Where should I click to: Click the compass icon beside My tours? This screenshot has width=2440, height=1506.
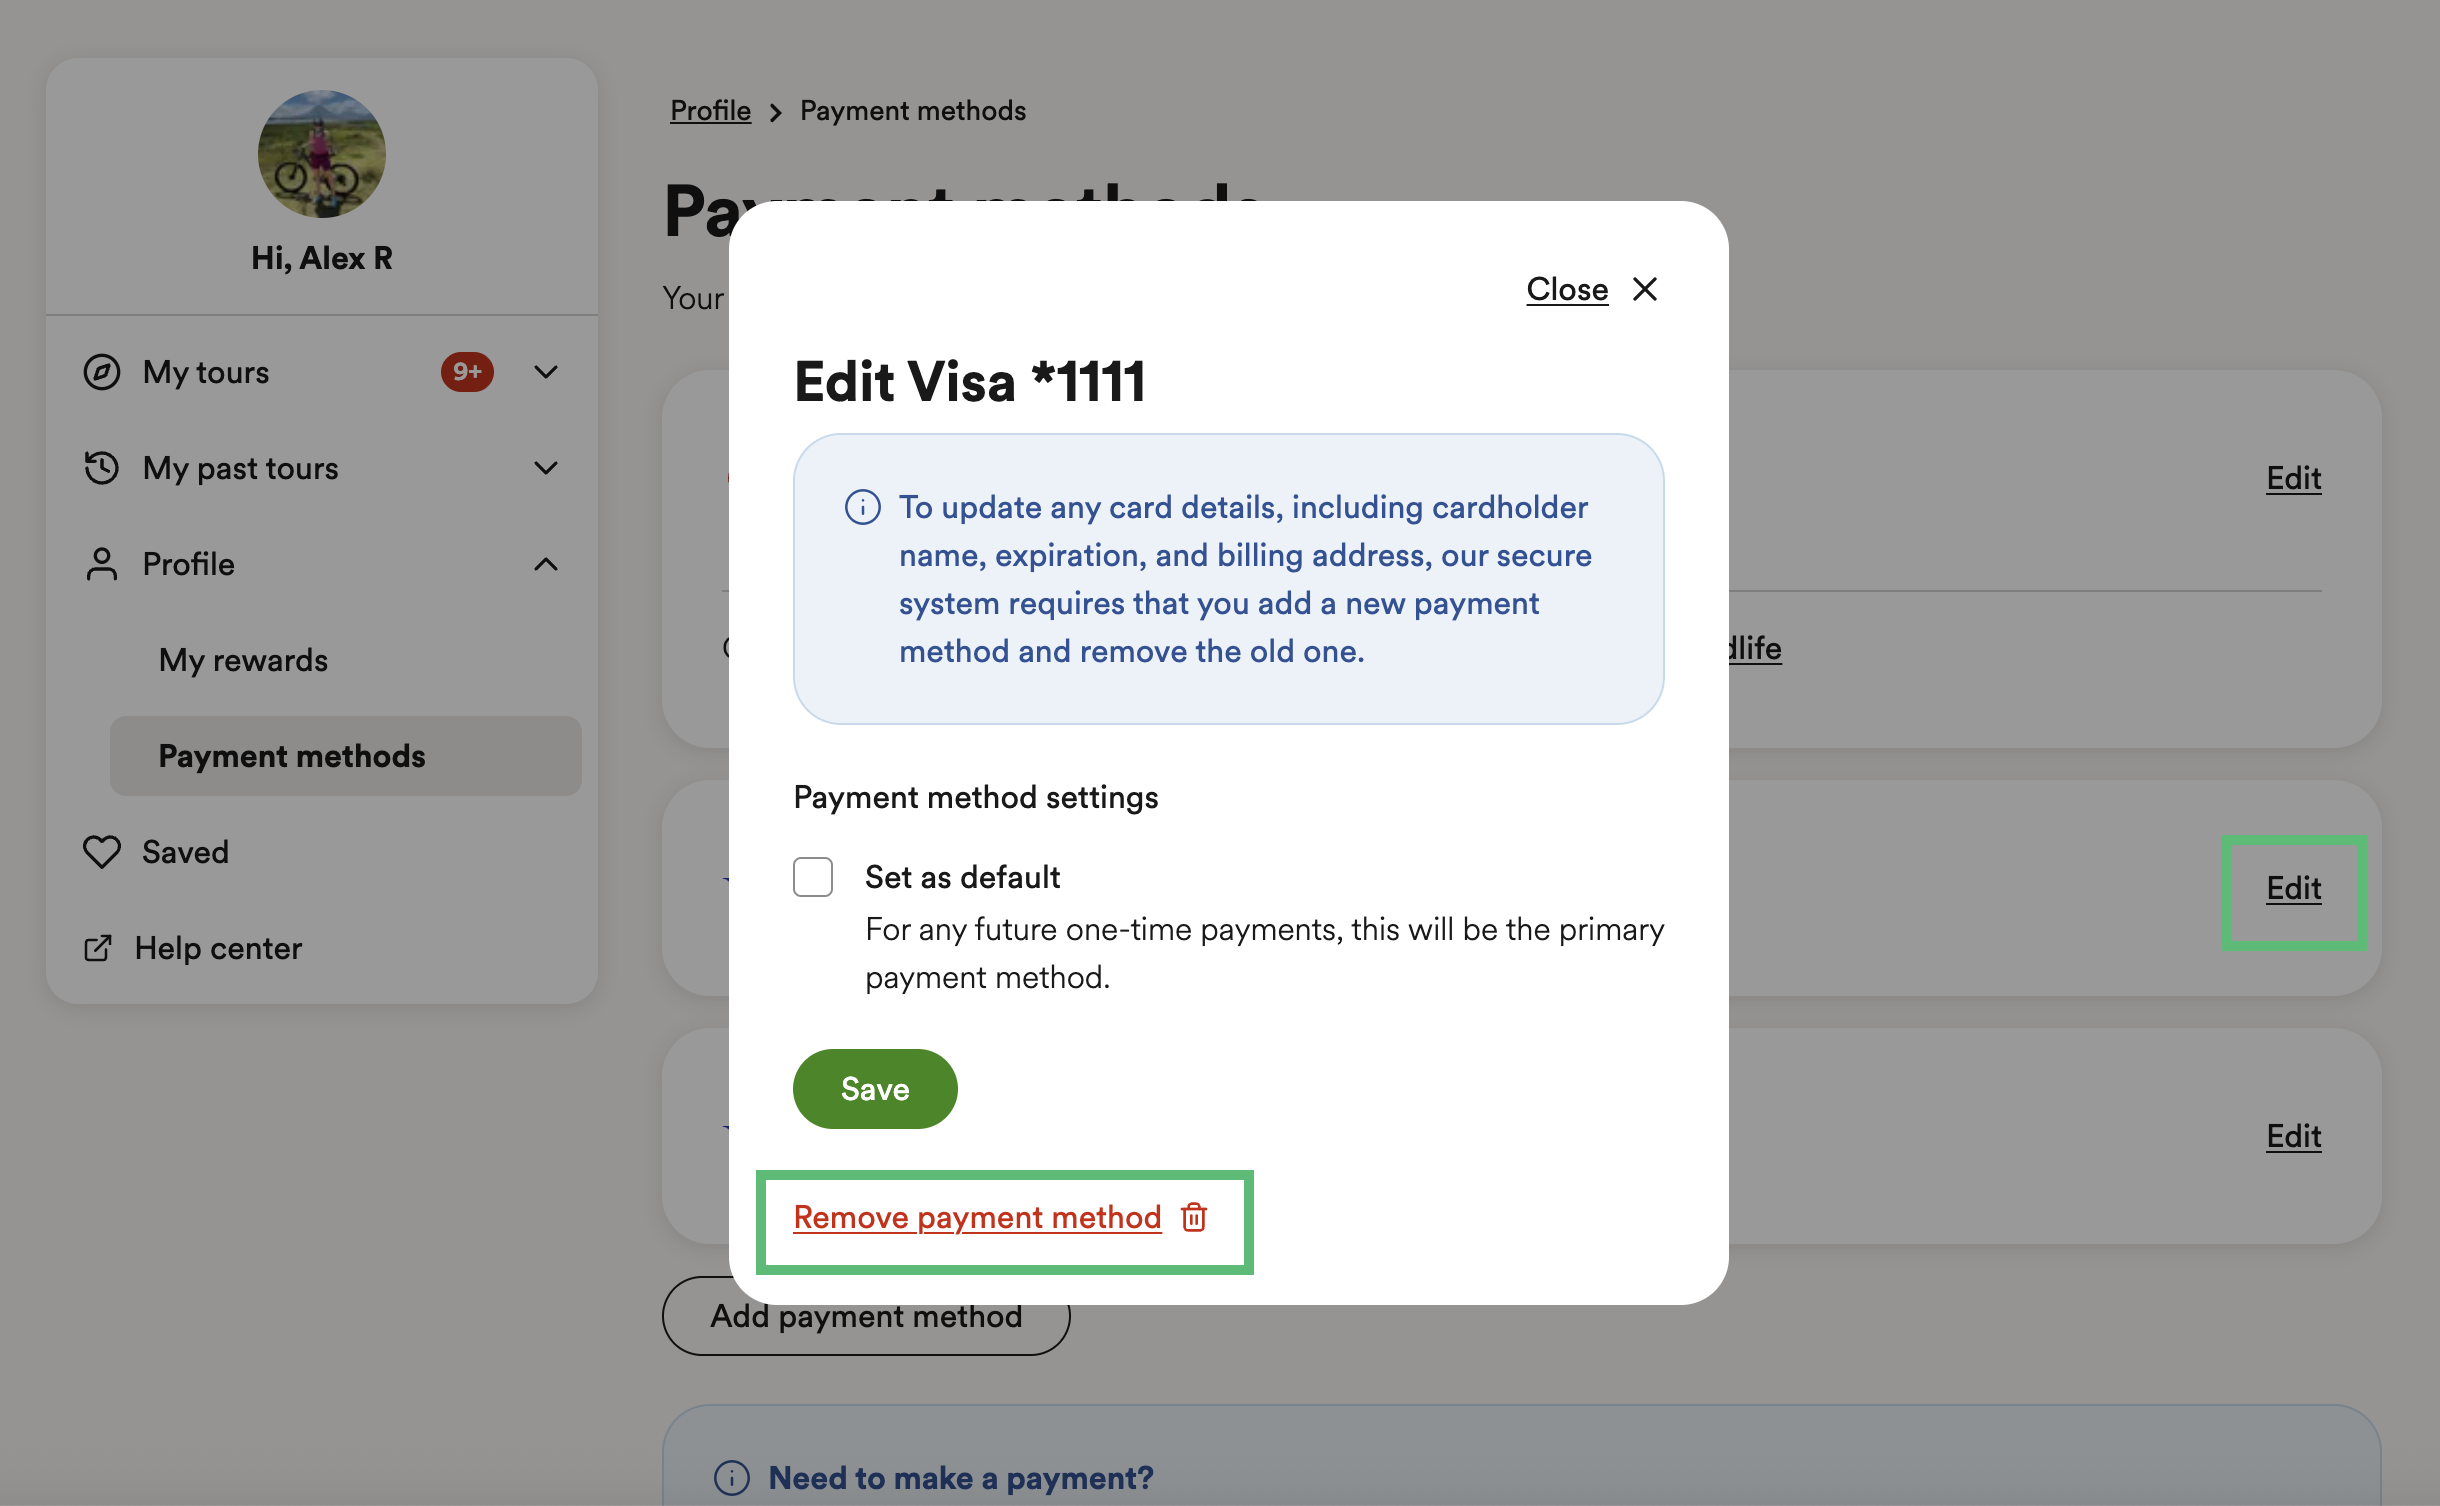(102, 372)
